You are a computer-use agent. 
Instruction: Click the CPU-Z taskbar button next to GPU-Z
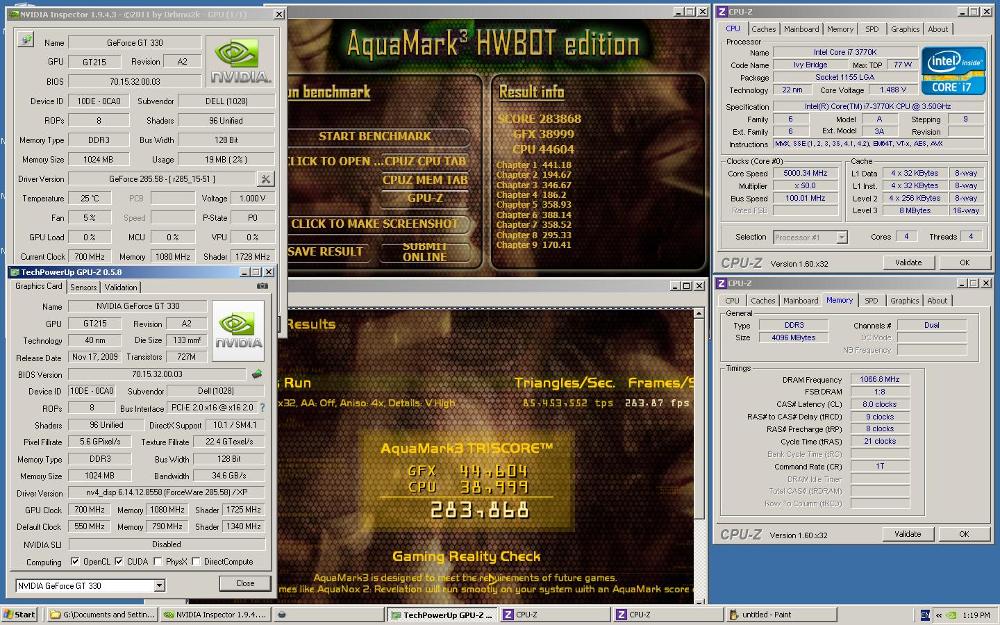[x=554, y=615]
